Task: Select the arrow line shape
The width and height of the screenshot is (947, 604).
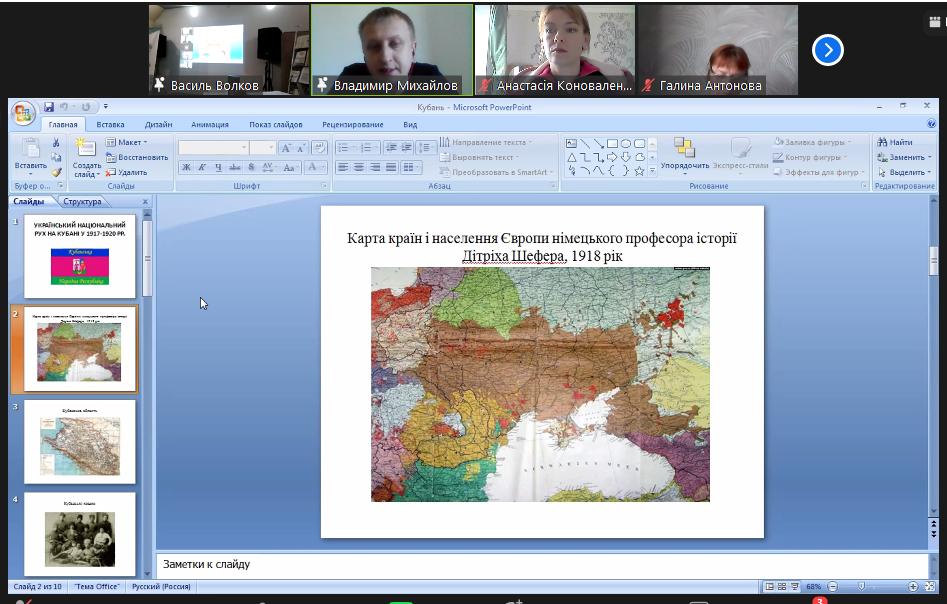Action: pos(599,143)
